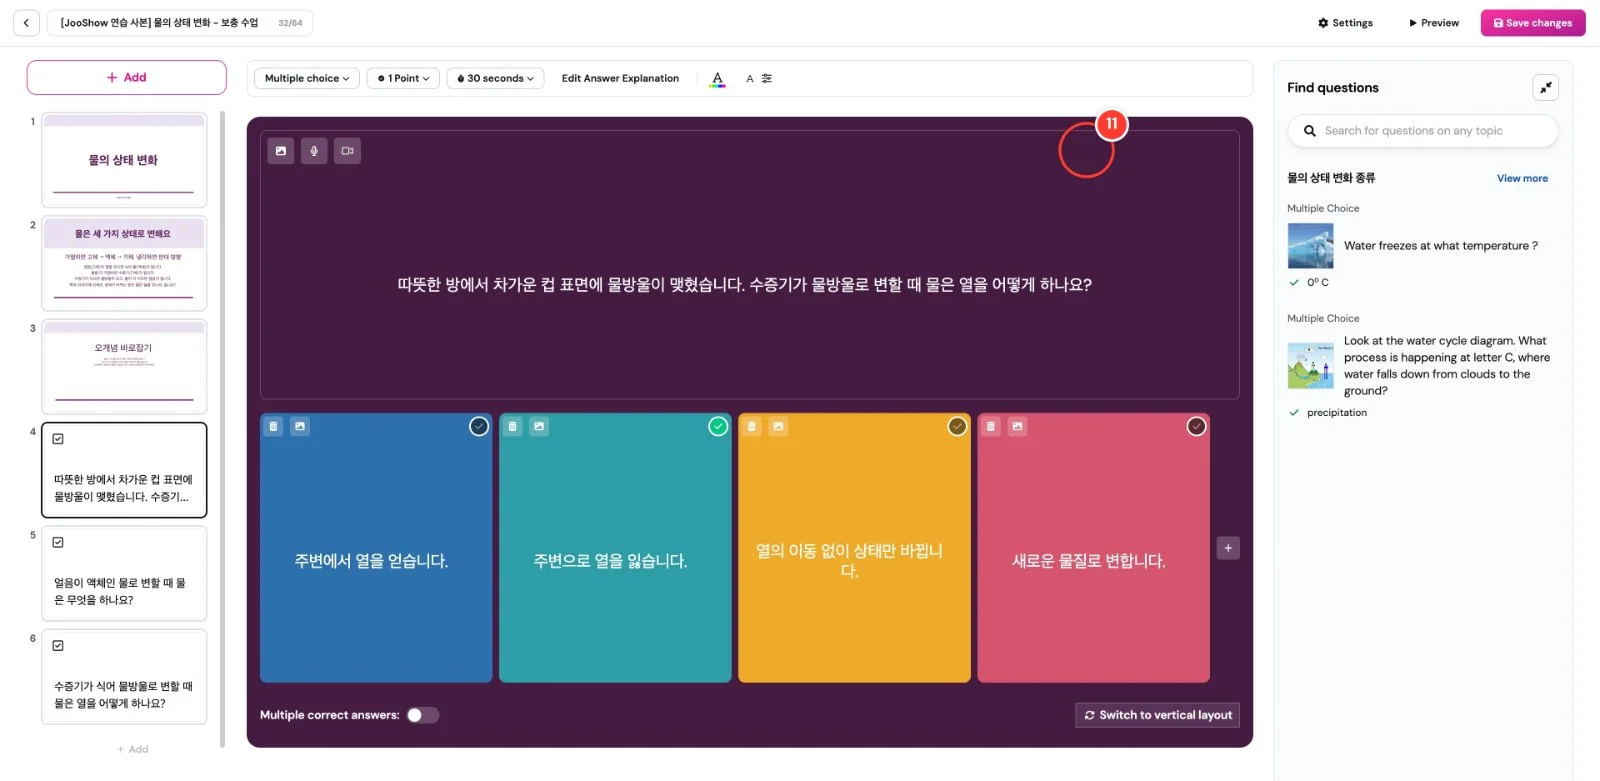The image size is (1600, 781).
Task: Add an image to the red answer
Action: [x=1017, y=427]
